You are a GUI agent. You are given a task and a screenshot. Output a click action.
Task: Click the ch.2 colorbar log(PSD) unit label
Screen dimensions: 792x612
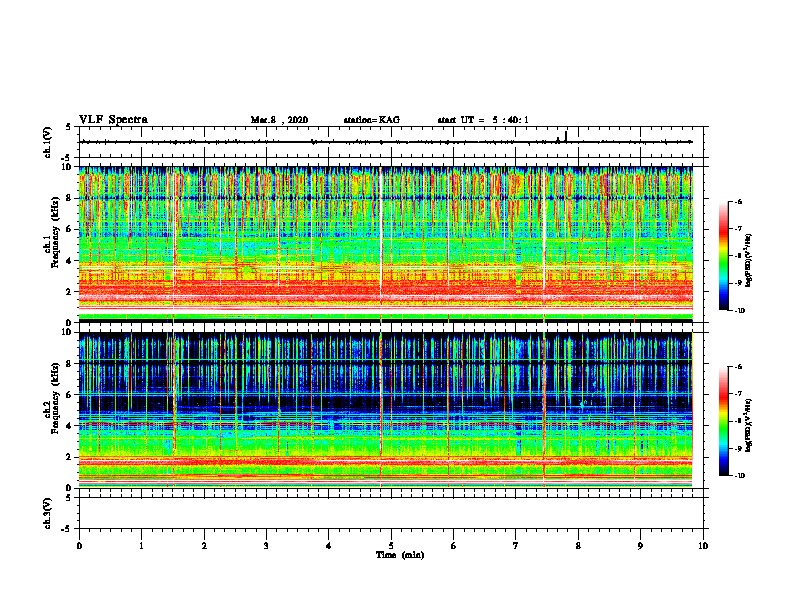pyautogui.click(x=749, y=425)
